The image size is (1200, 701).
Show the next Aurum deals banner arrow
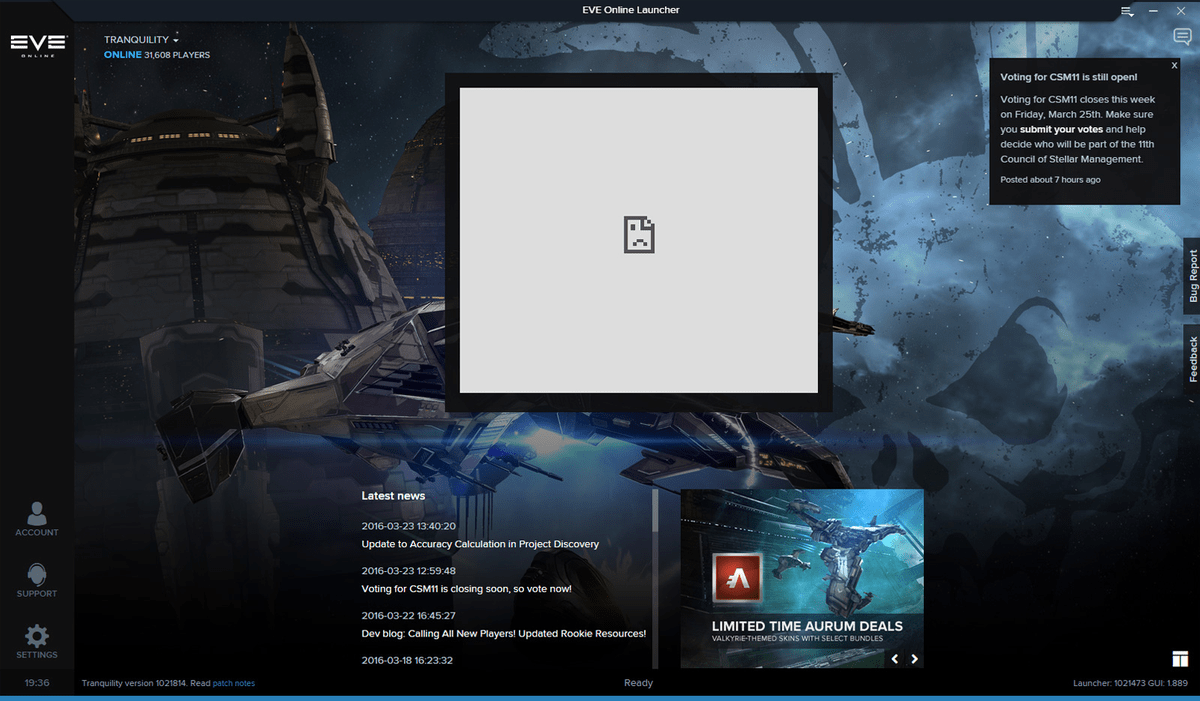pyautogui.click(x=913, y=659)
